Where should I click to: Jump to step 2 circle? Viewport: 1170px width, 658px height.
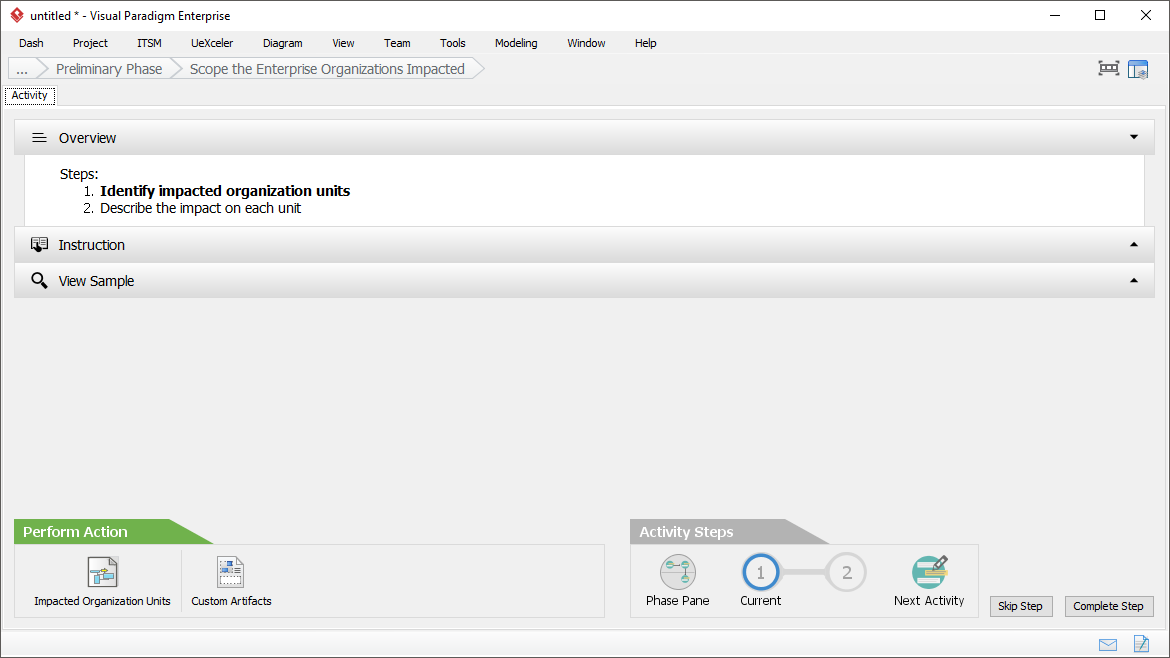[846, 572]
